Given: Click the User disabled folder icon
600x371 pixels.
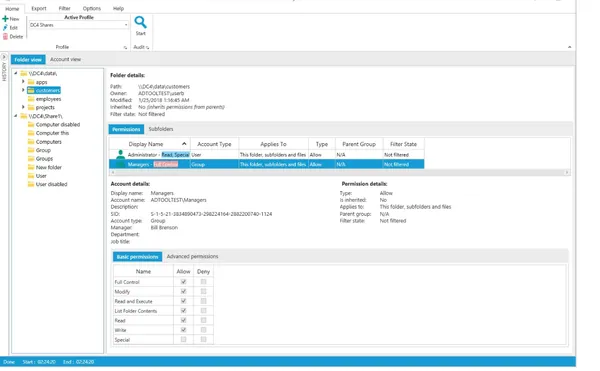Looking at the screenshot, I should point(31,184).
